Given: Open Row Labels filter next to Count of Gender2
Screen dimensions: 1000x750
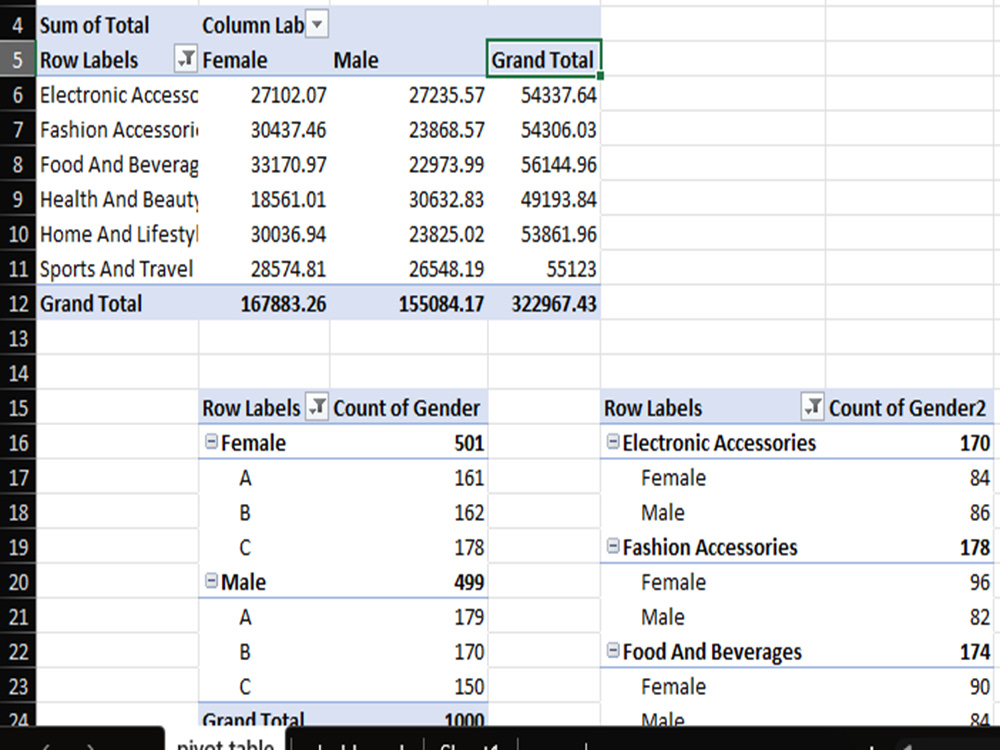Looking at the screenshot, I should [x=812, y=408].
